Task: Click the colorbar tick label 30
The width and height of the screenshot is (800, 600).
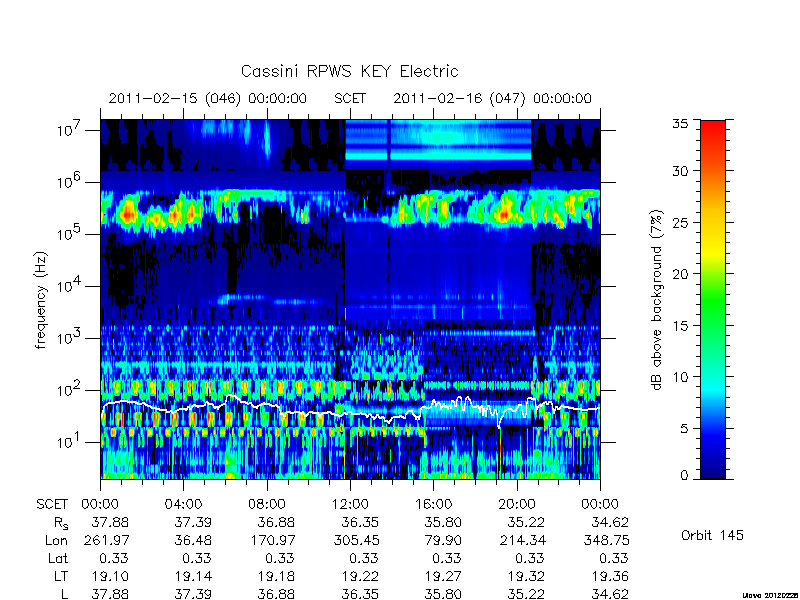Action: (x=680, y=170)
